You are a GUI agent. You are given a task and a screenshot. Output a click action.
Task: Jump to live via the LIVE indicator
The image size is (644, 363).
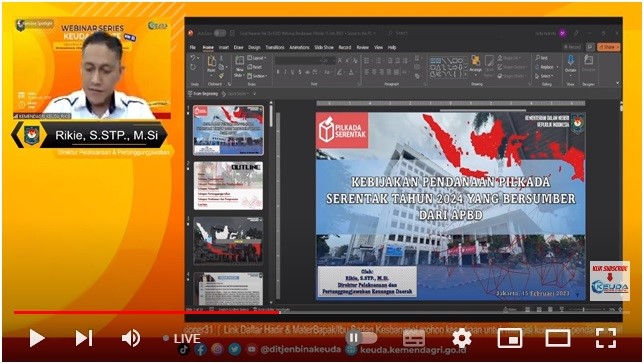coord(182,338)
